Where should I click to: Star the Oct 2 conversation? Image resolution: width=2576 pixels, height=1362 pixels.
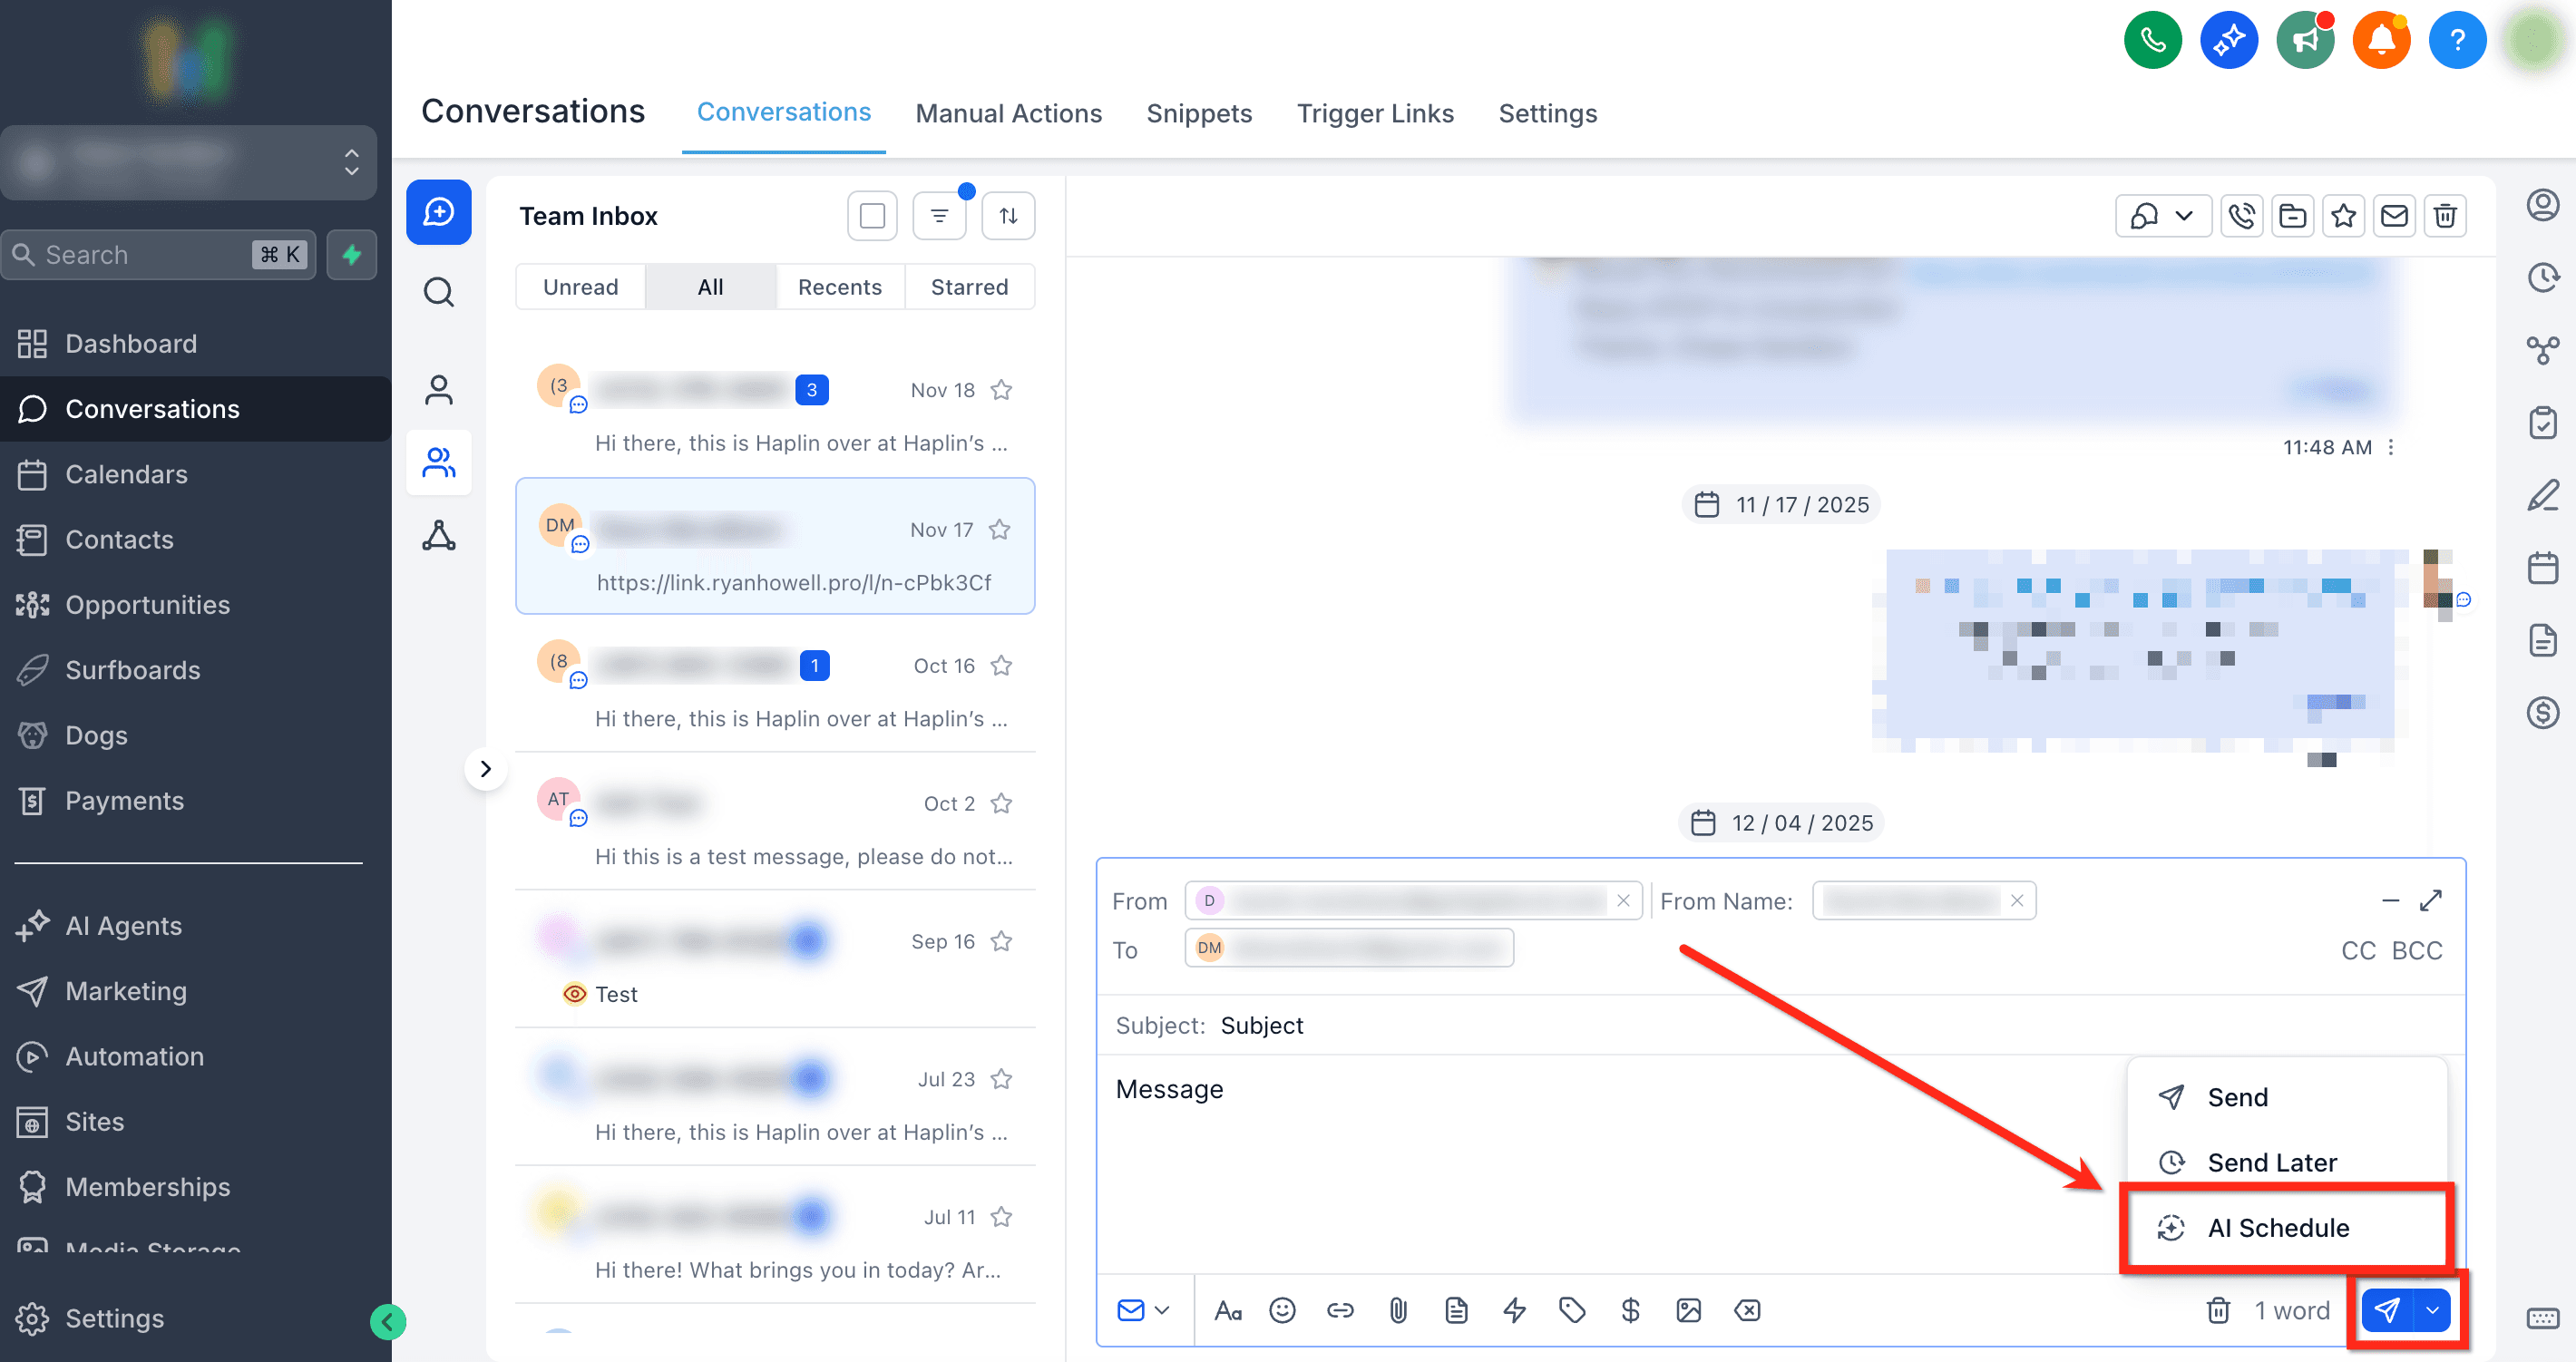(x=1001, y=803)
